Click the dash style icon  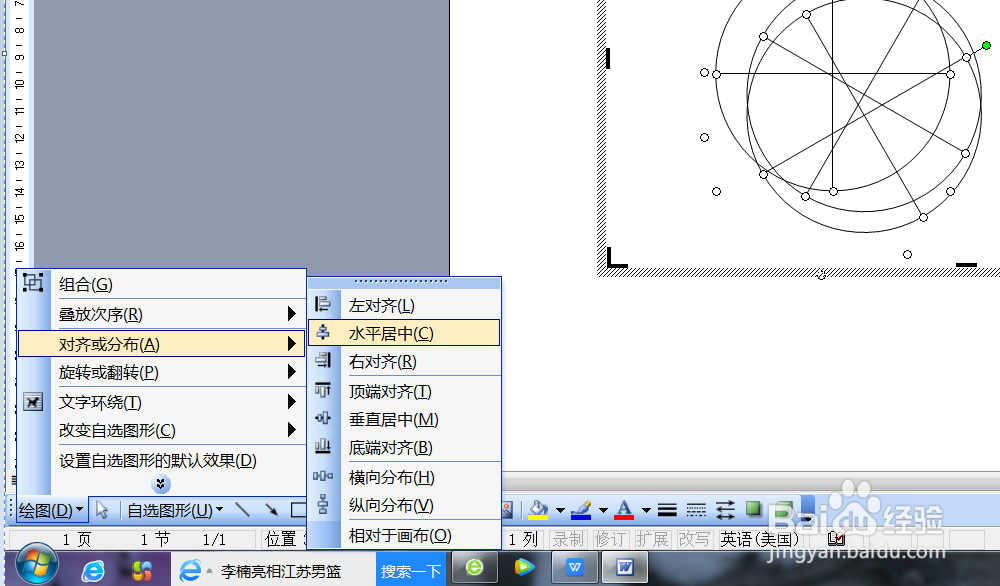[x=697, y=510]
